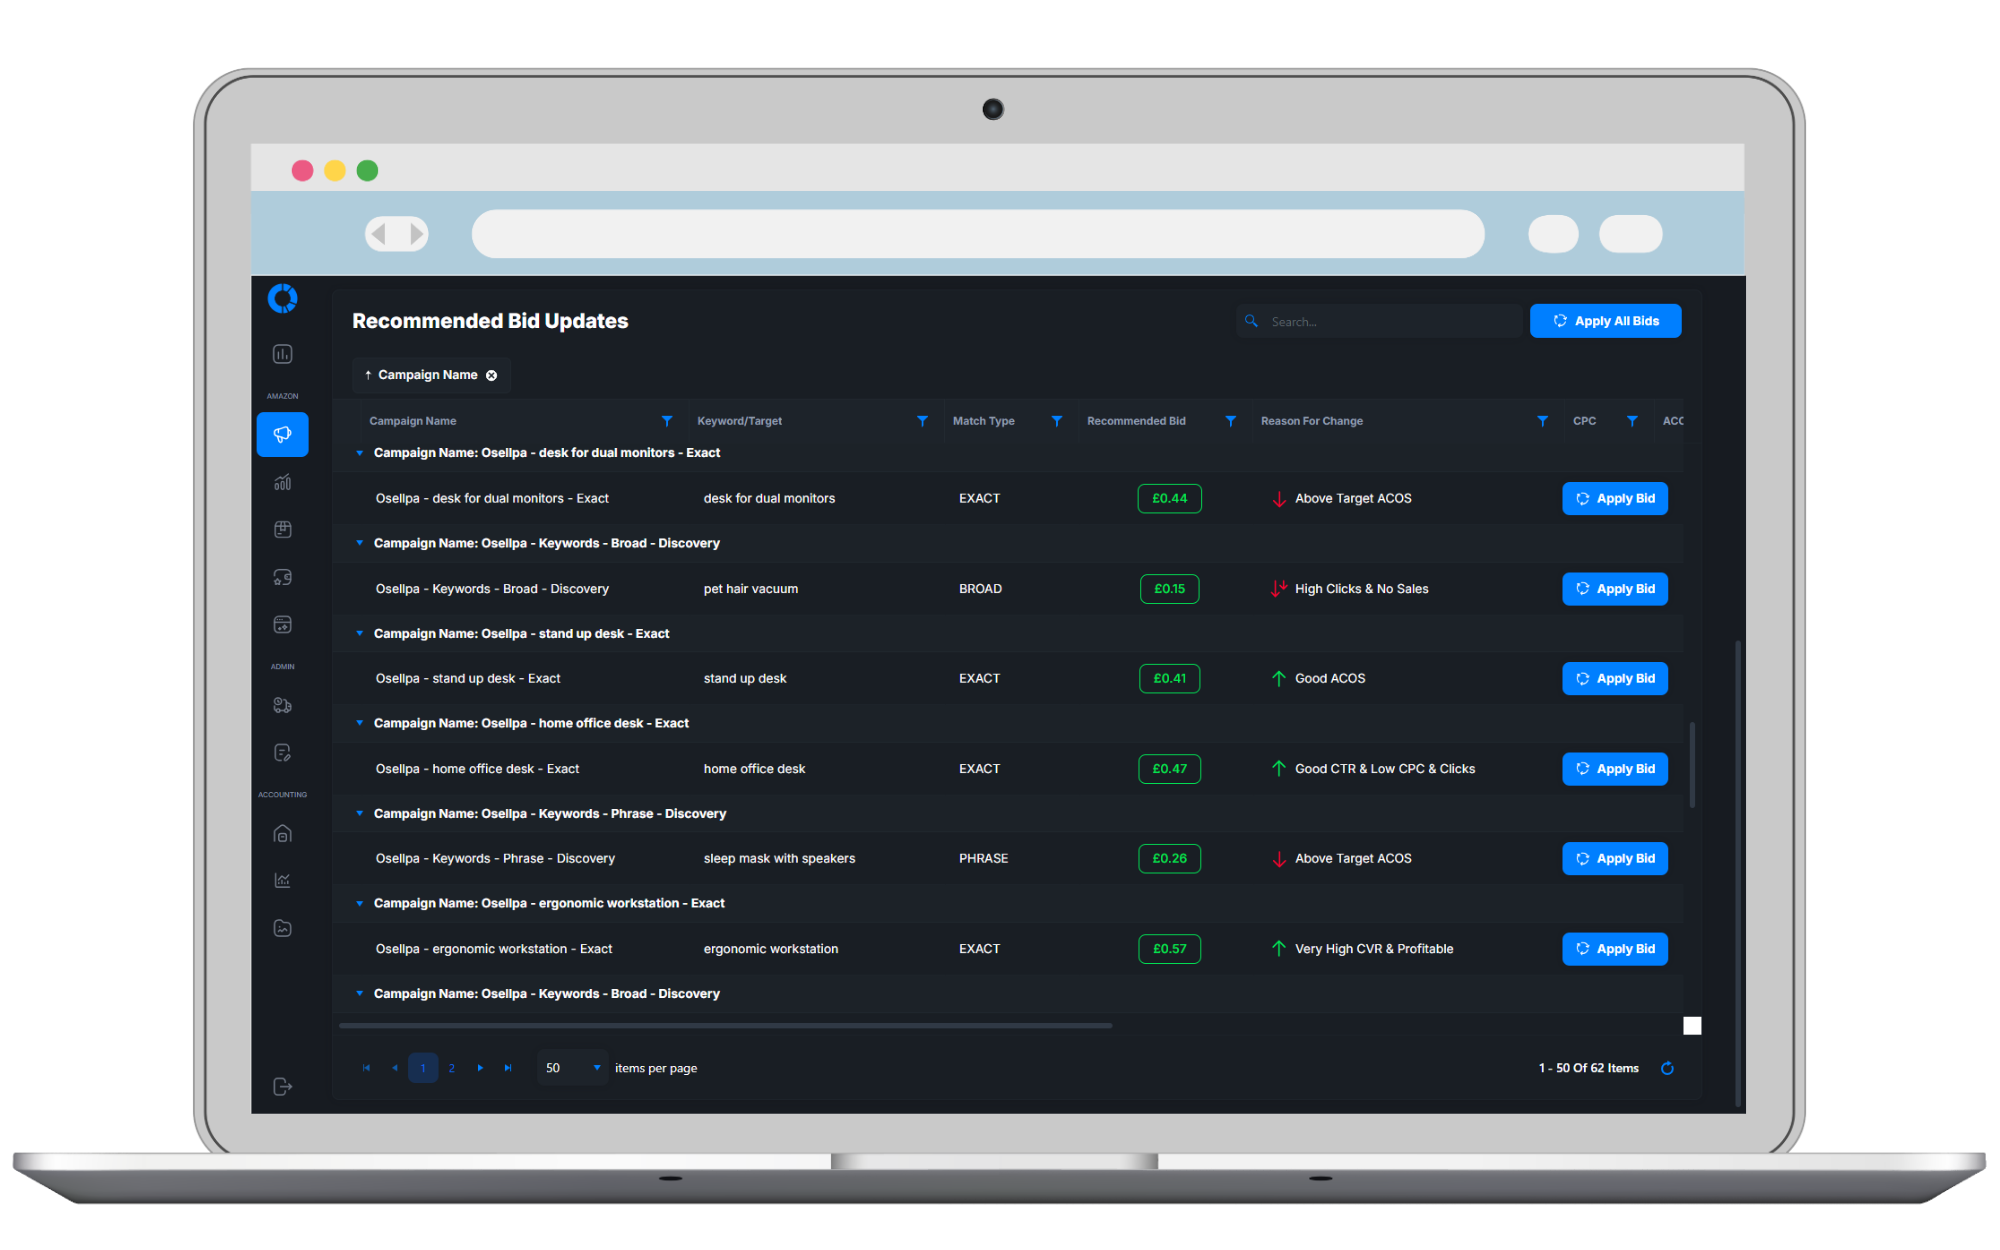Click the megaphone advertising icon in sidebar
The image size is (2000, 1250).
click(x=282, y=434)
